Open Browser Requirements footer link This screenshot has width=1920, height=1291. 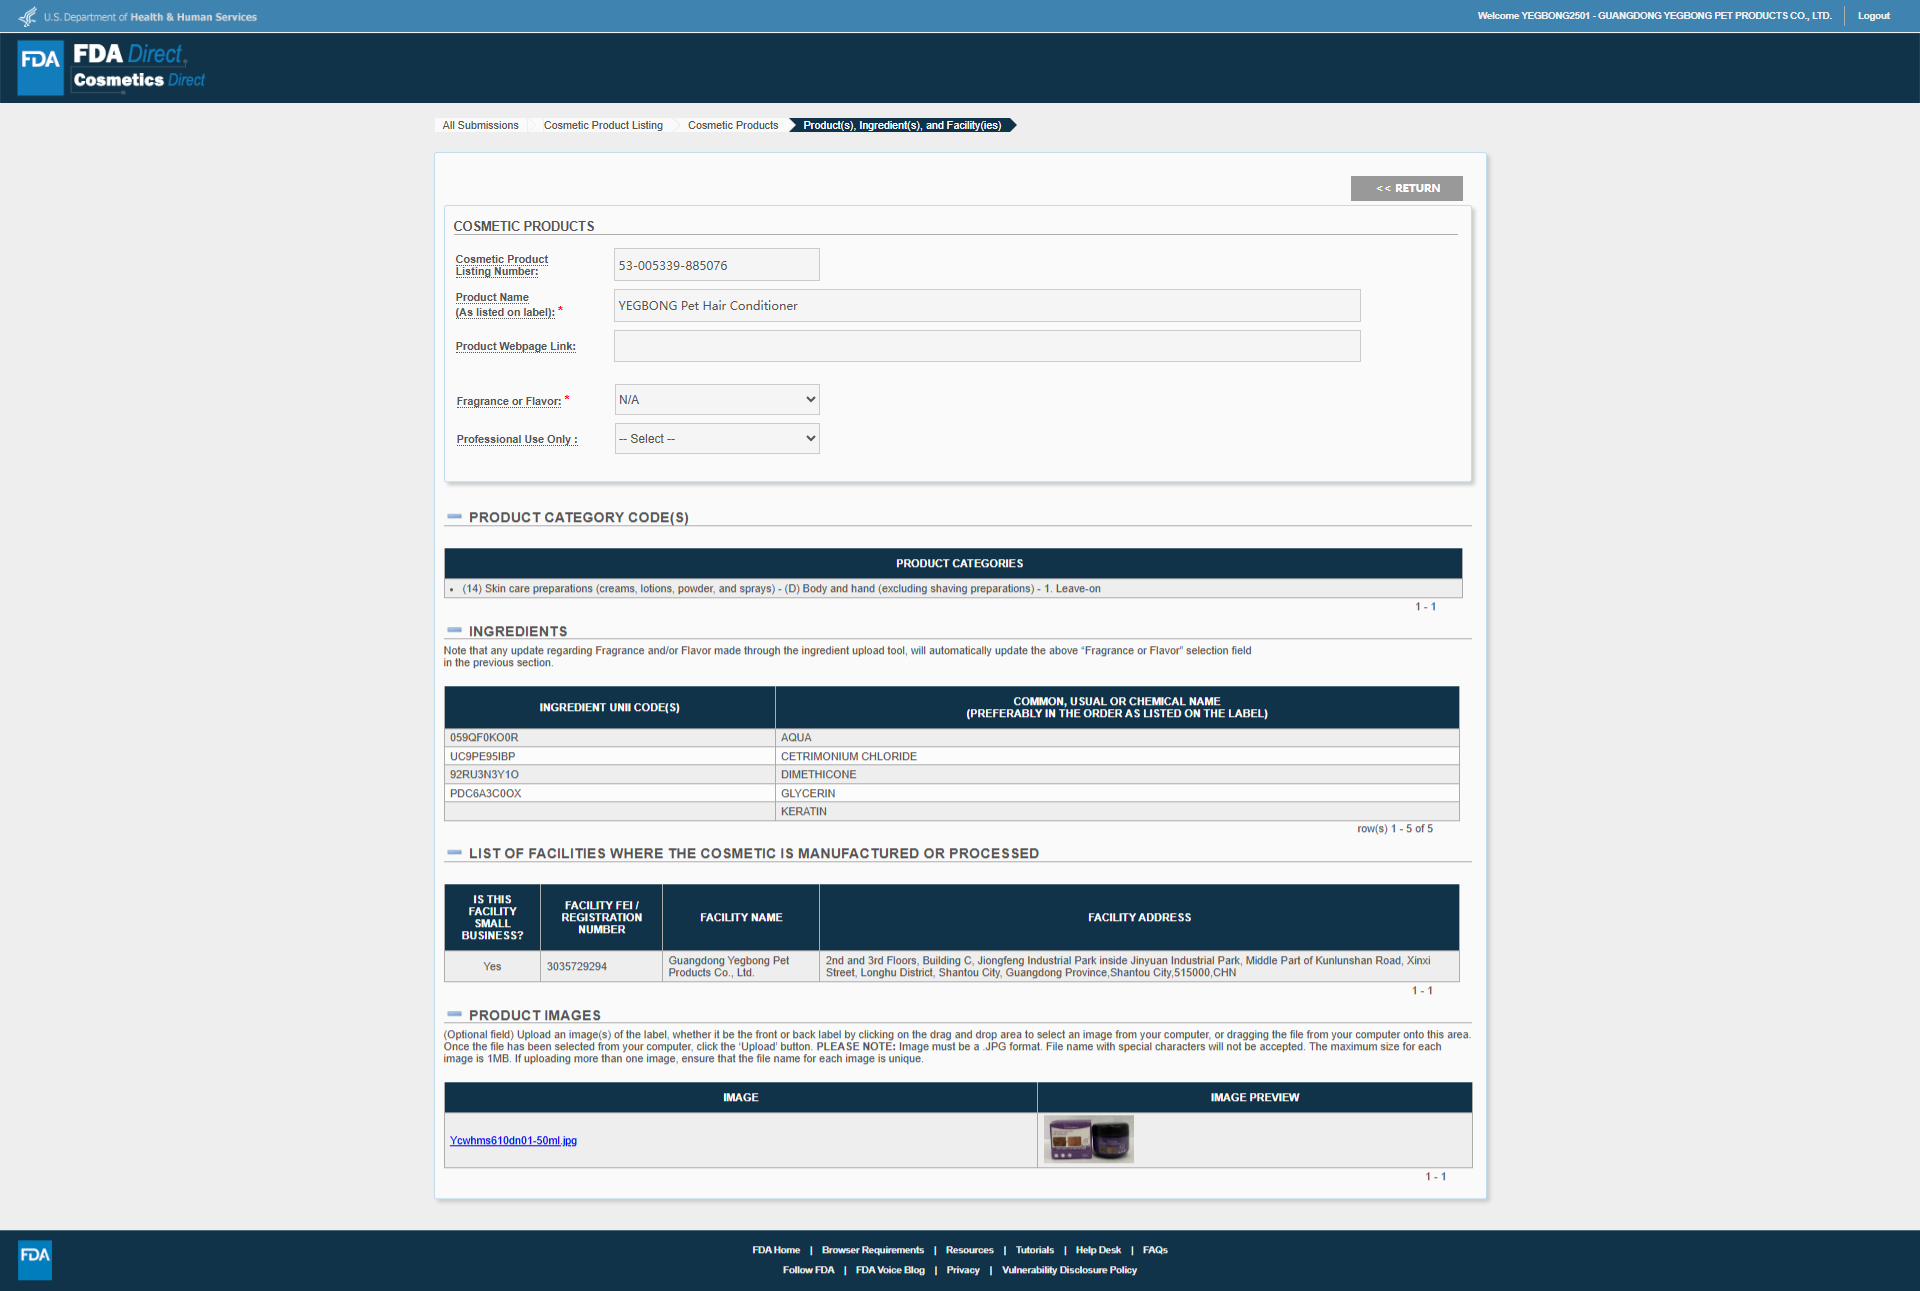[x=873, y=1250]
